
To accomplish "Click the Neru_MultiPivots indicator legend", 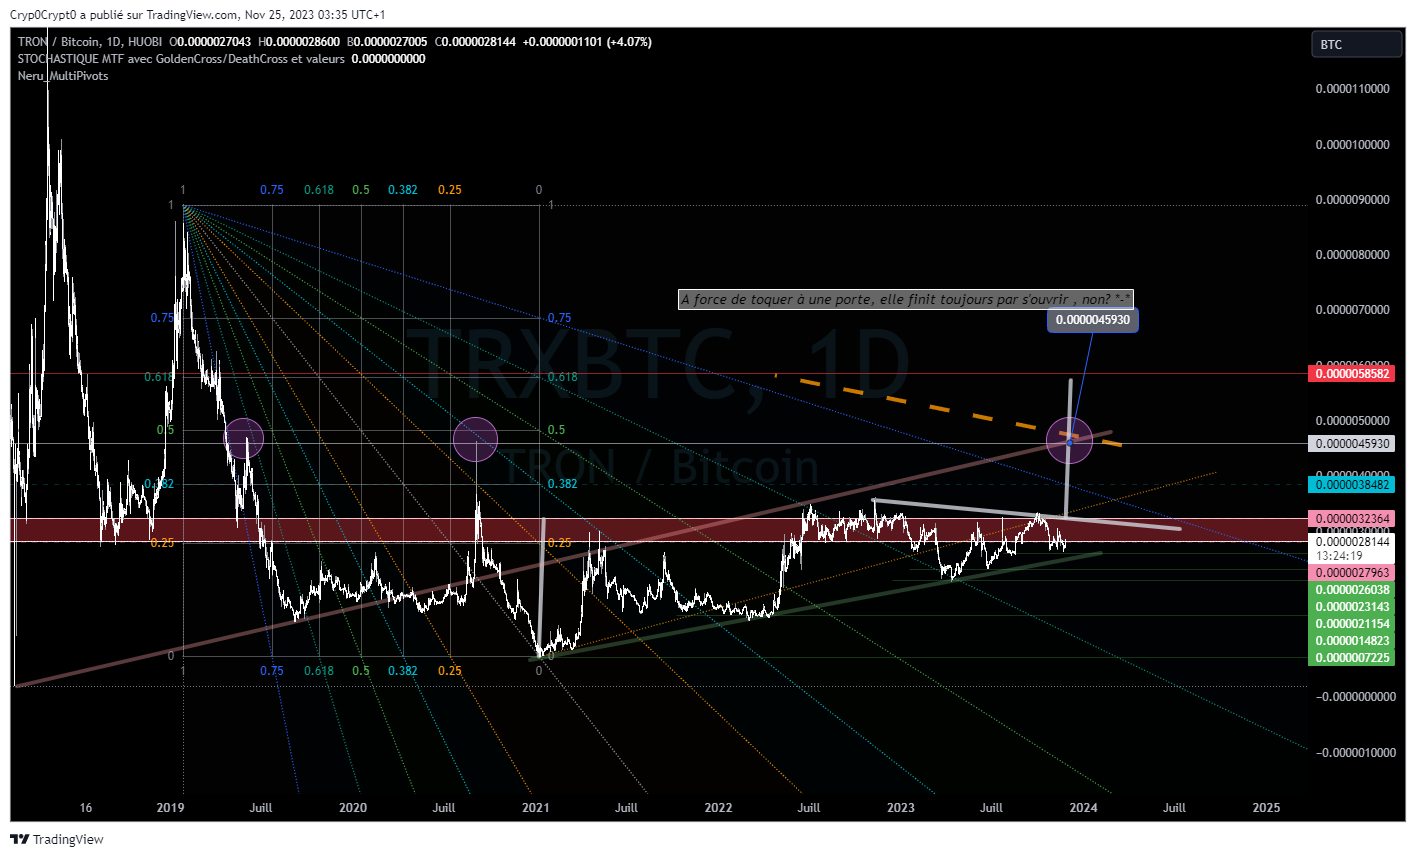I will (x=63, y=76).
